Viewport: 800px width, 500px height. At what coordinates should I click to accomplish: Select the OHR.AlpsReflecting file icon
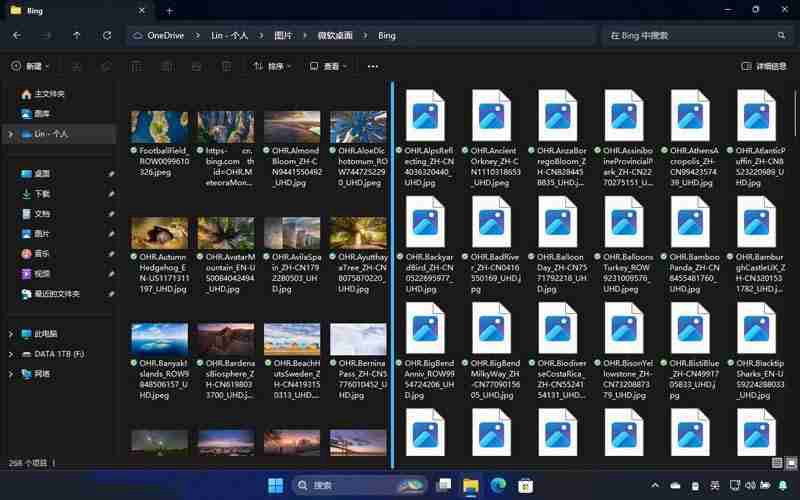tap(425, 115)
